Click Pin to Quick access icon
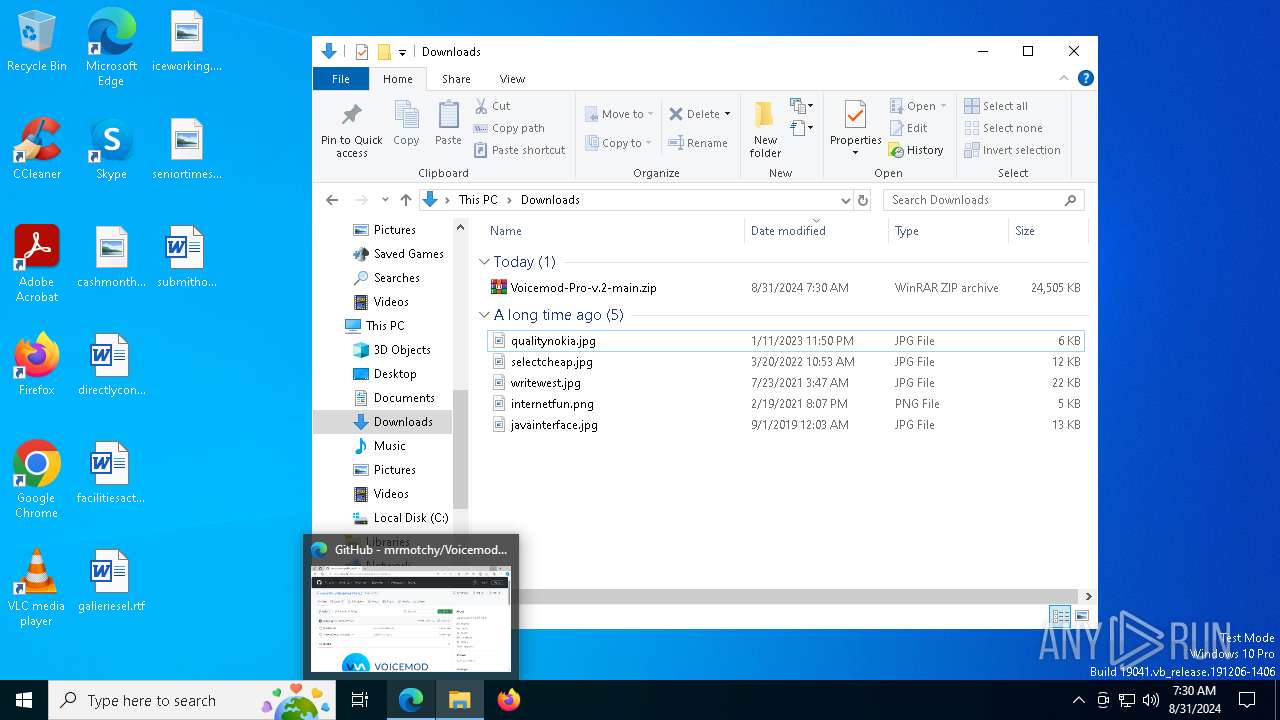This screenshot has height=720, width=1280. pyautogui.click(x=351, y=114)
